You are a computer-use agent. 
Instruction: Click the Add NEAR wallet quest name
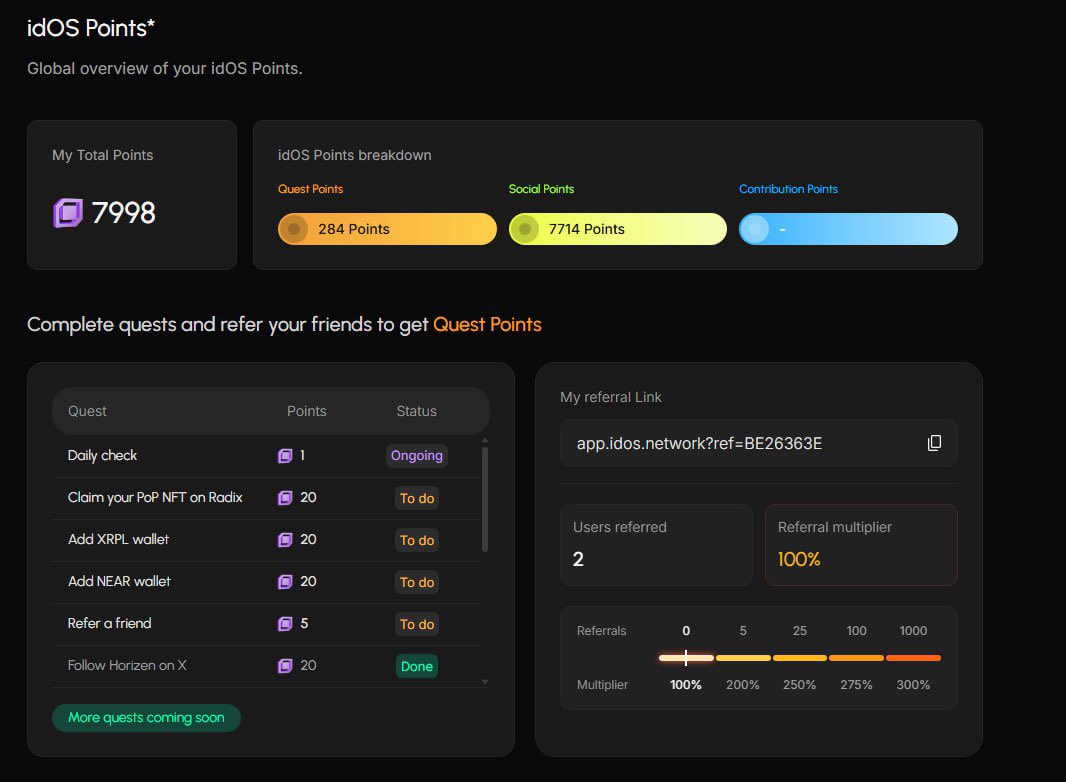pos(119,581)
